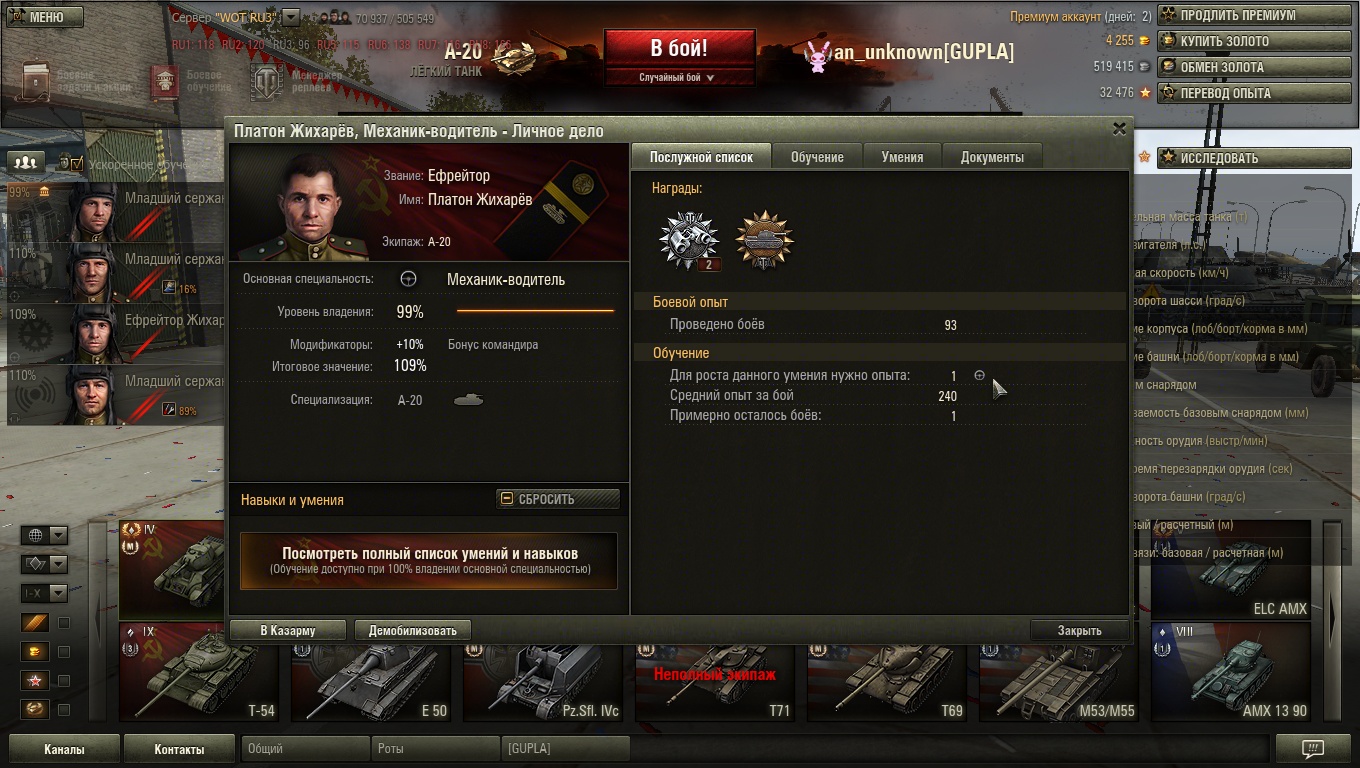Click the driver steering wheel specialty icon

(x=408, y=279)
